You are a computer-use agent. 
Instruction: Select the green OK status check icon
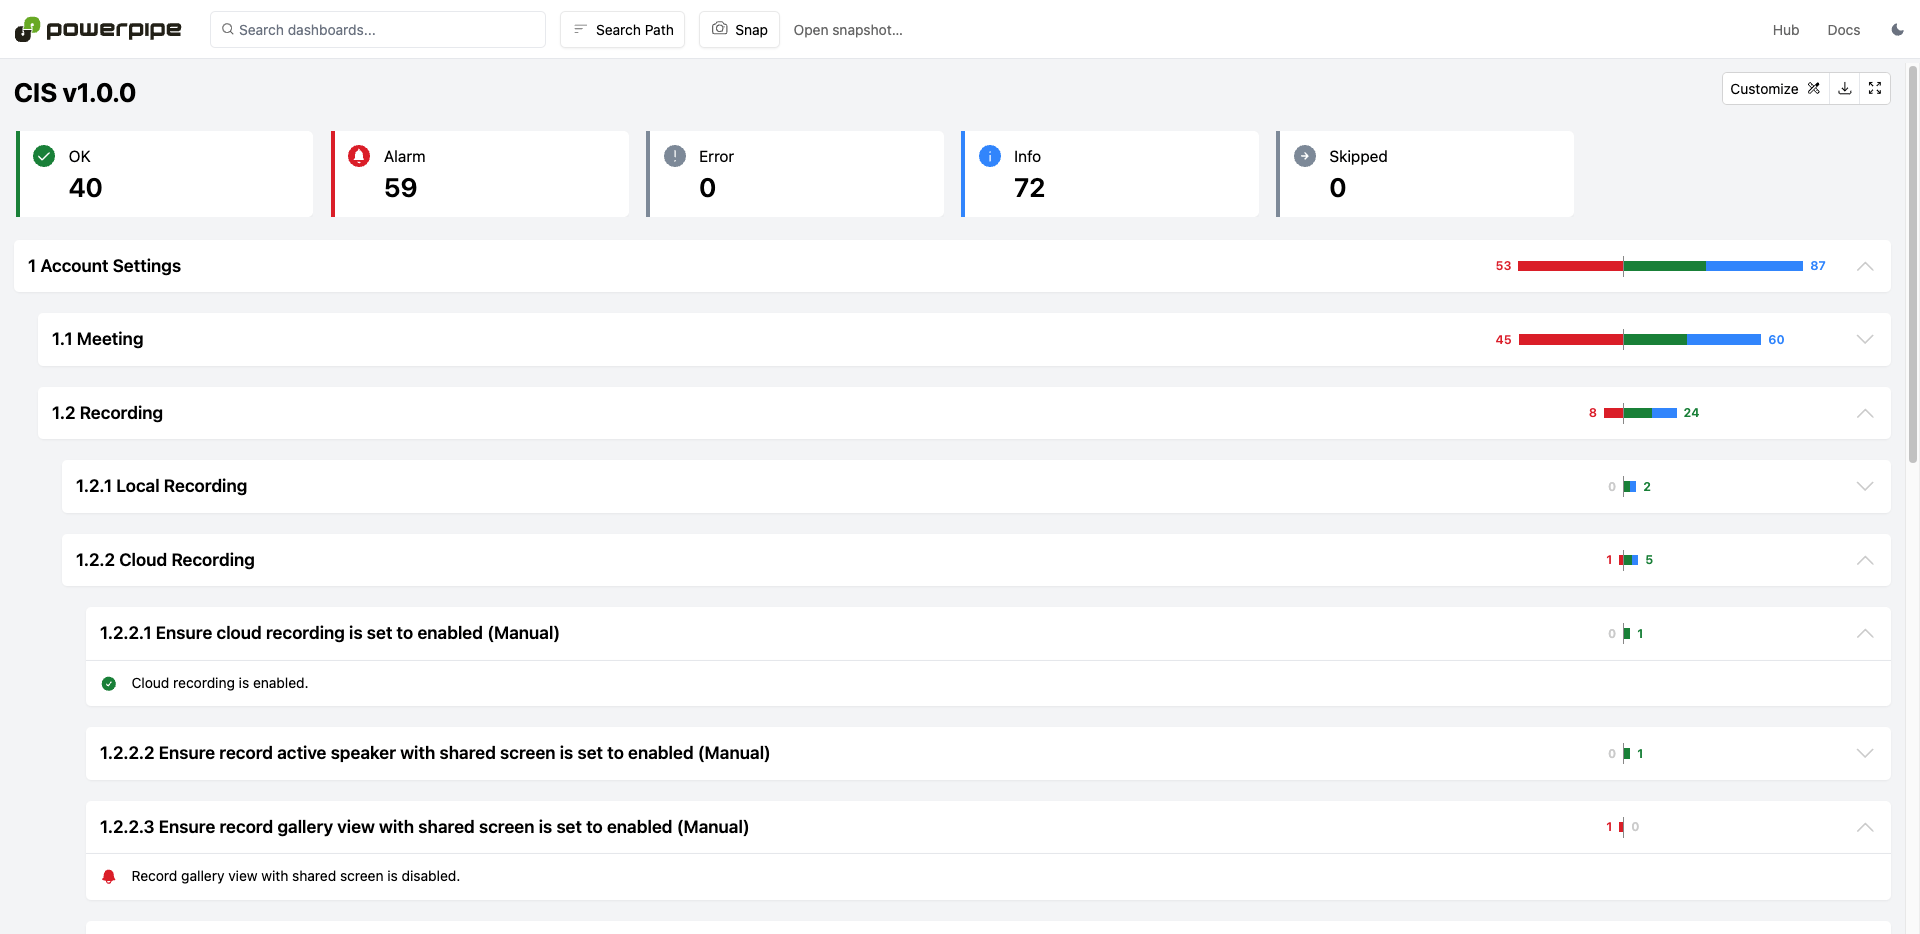(44, 155)
